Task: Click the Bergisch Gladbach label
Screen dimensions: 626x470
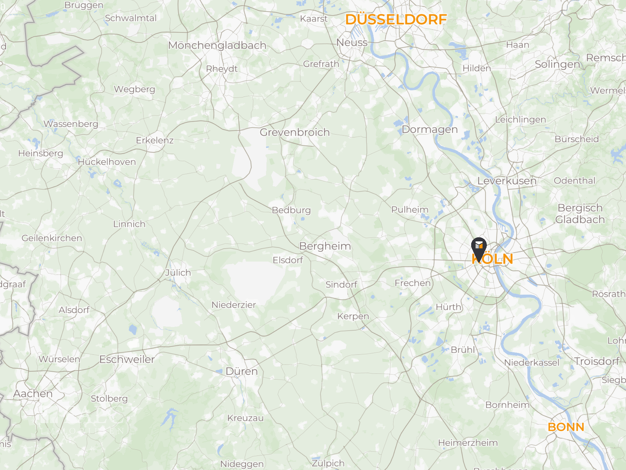Action: [580, 214]
